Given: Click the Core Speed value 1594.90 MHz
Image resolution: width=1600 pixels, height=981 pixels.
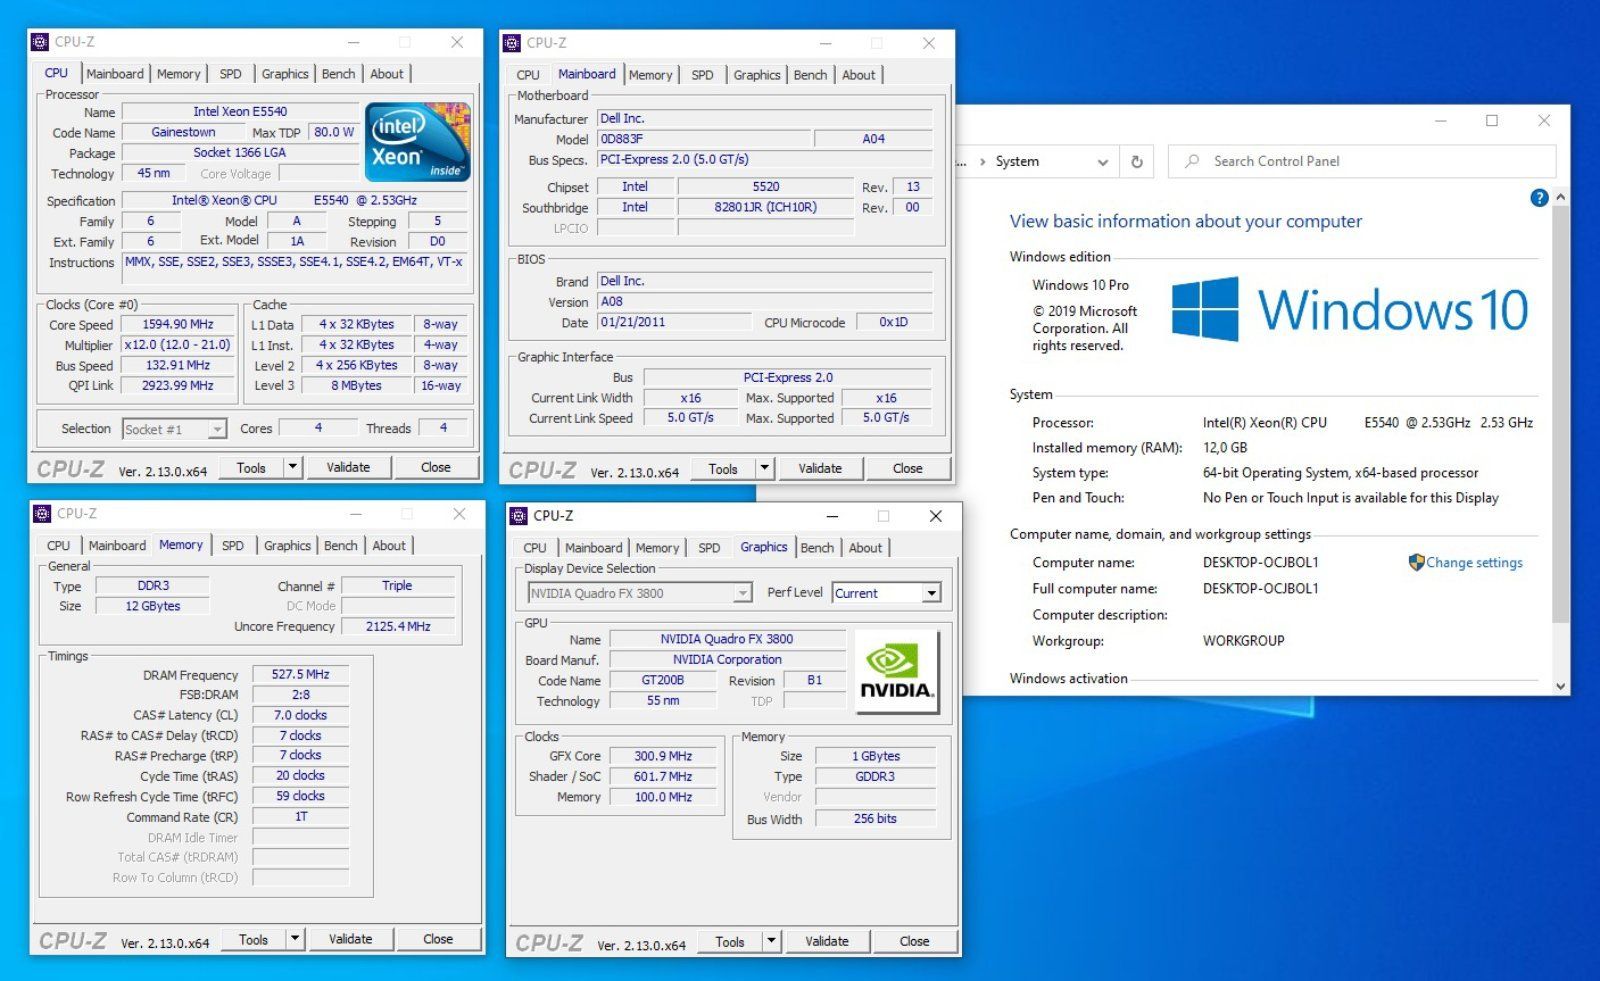Looking at the screenshot, I should (x=178, y=324).
